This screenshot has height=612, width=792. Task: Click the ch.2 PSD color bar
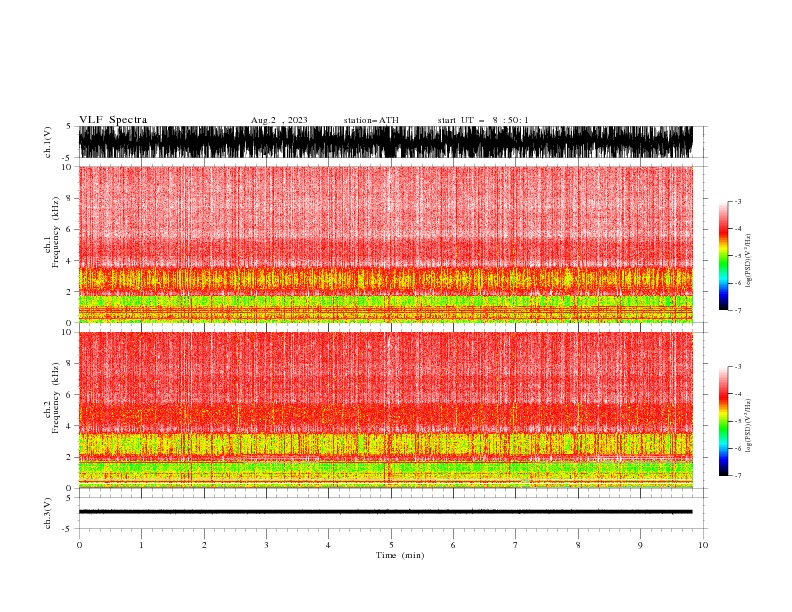pos(723,421)
